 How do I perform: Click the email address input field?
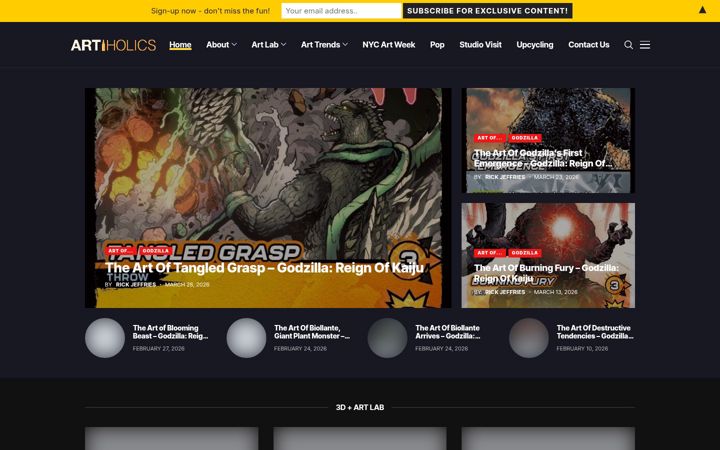pyautogui.click(x=341, y=11)
